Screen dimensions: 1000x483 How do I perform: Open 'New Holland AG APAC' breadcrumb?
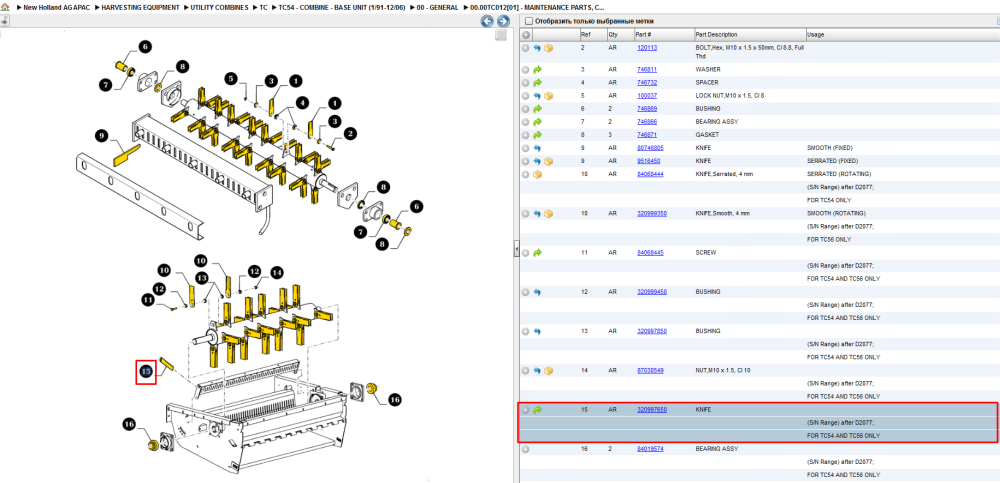pyautogui.click(x=56, y=7)
